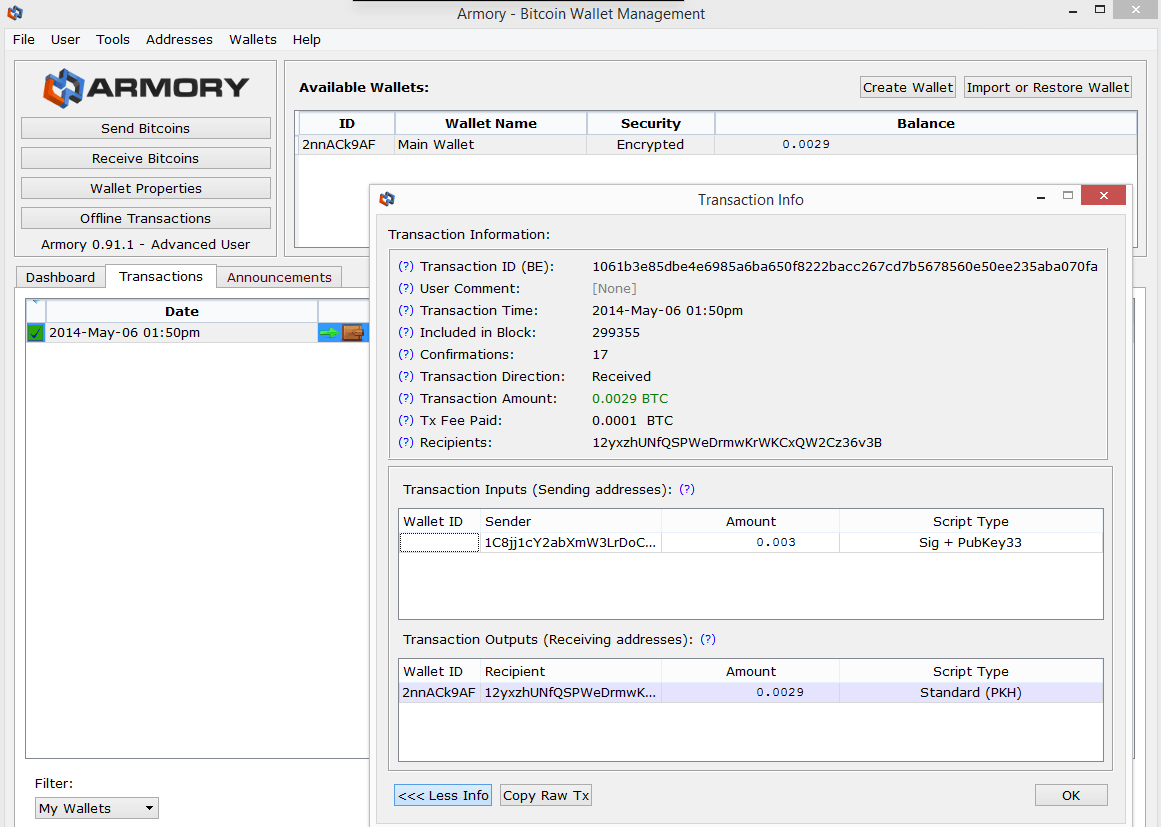Sort transactions by the Date column header
Viewport: 1161px width, 827px height.
coord(182,312)
